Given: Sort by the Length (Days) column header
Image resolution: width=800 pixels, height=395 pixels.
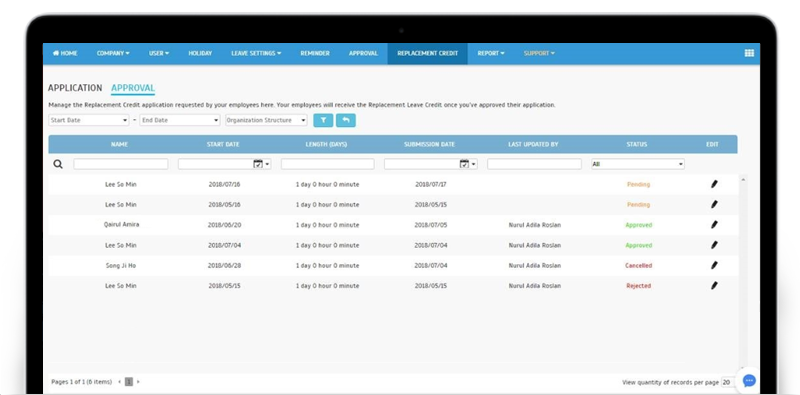Looking at the screenshot, I should tap(327, 144).
